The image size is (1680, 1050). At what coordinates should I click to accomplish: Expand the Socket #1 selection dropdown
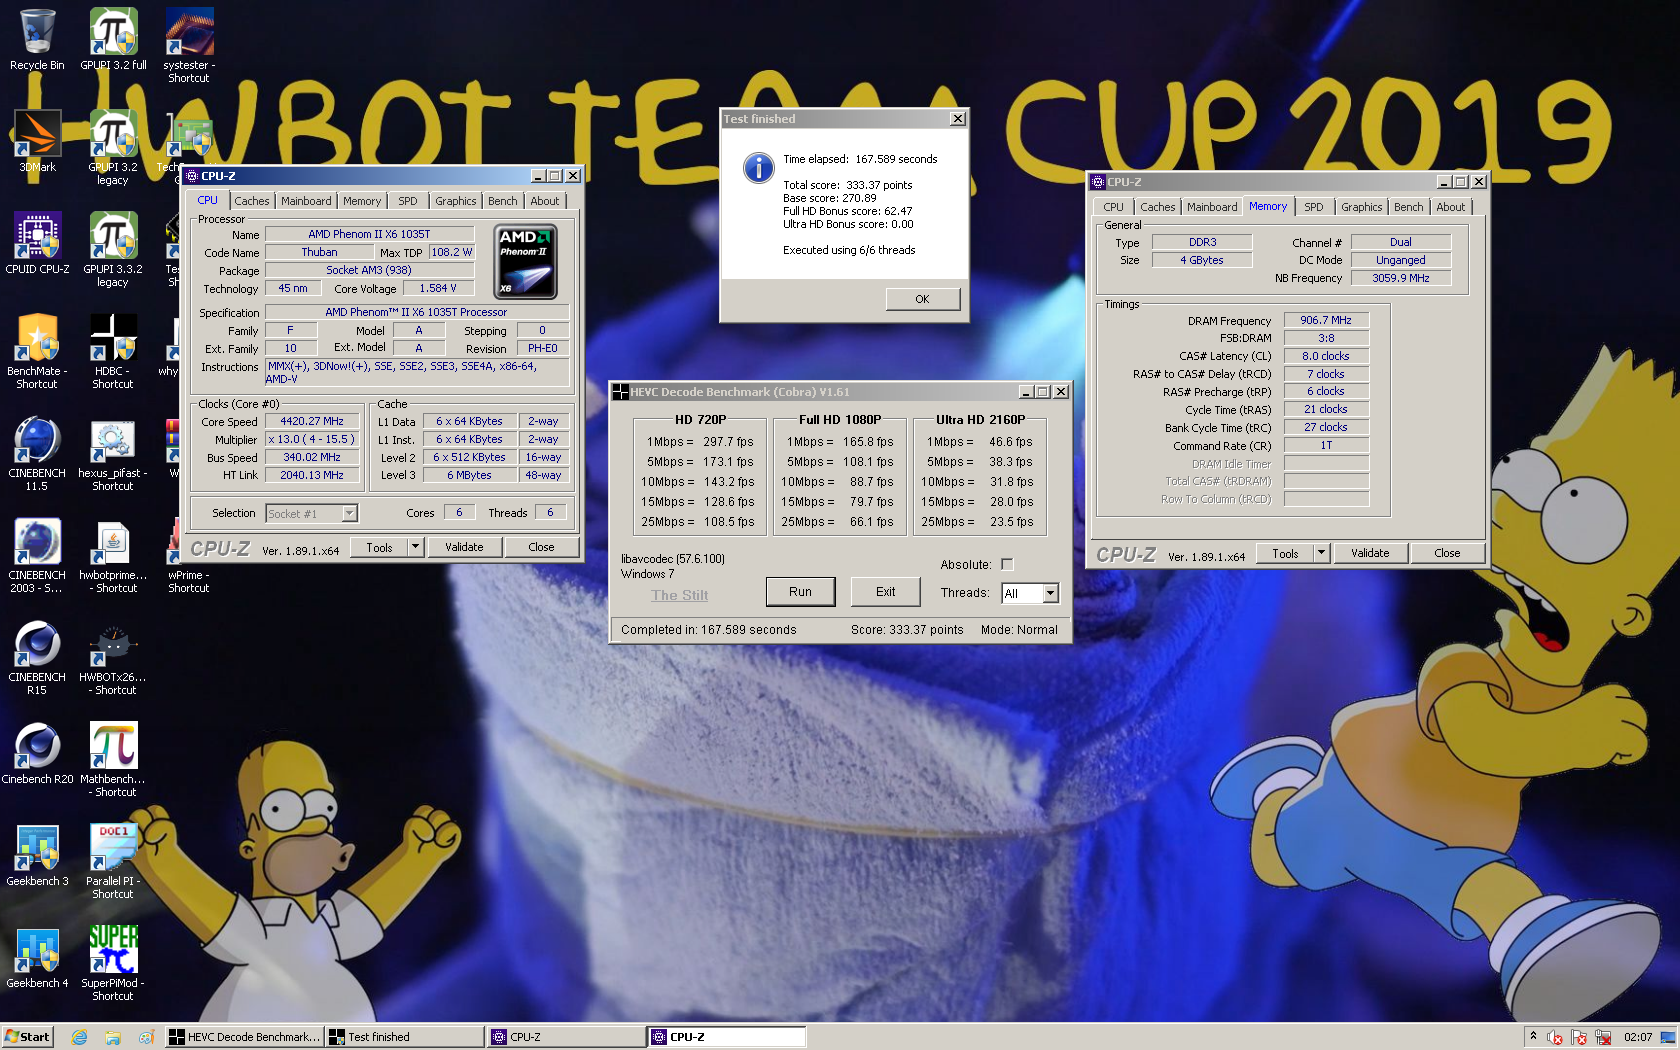point(349,514)
